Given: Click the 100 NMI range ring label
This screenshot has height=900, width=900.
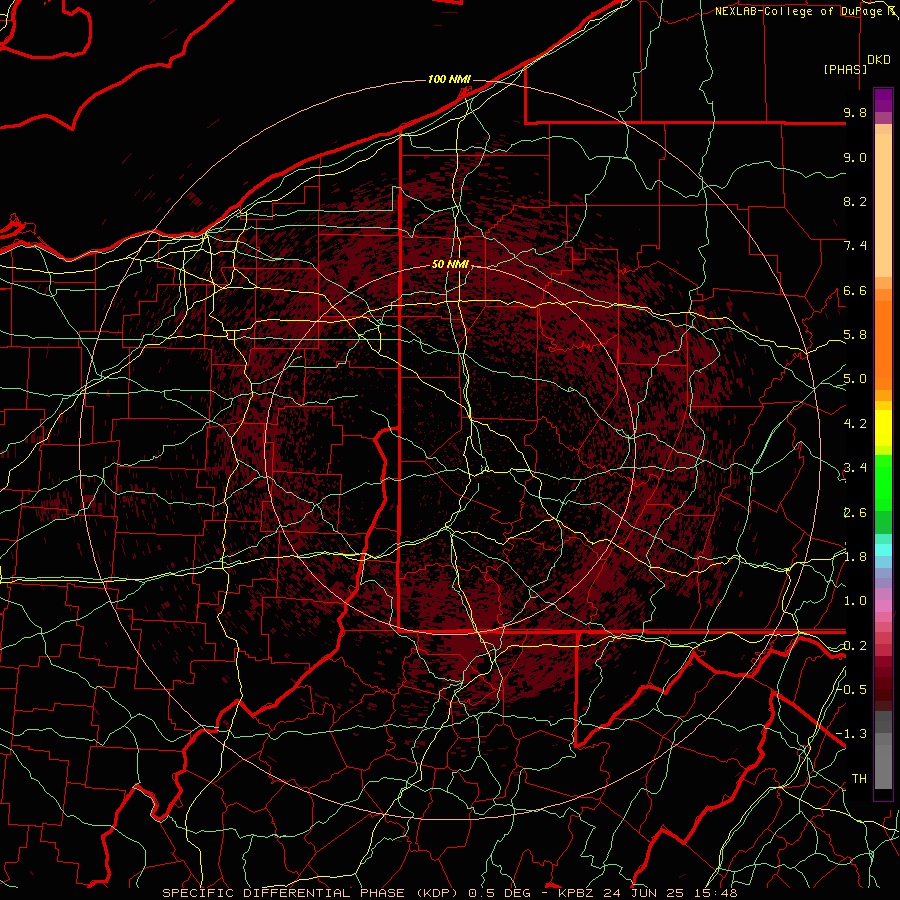Looking at the screenshot, I should (x=449, y=79).
